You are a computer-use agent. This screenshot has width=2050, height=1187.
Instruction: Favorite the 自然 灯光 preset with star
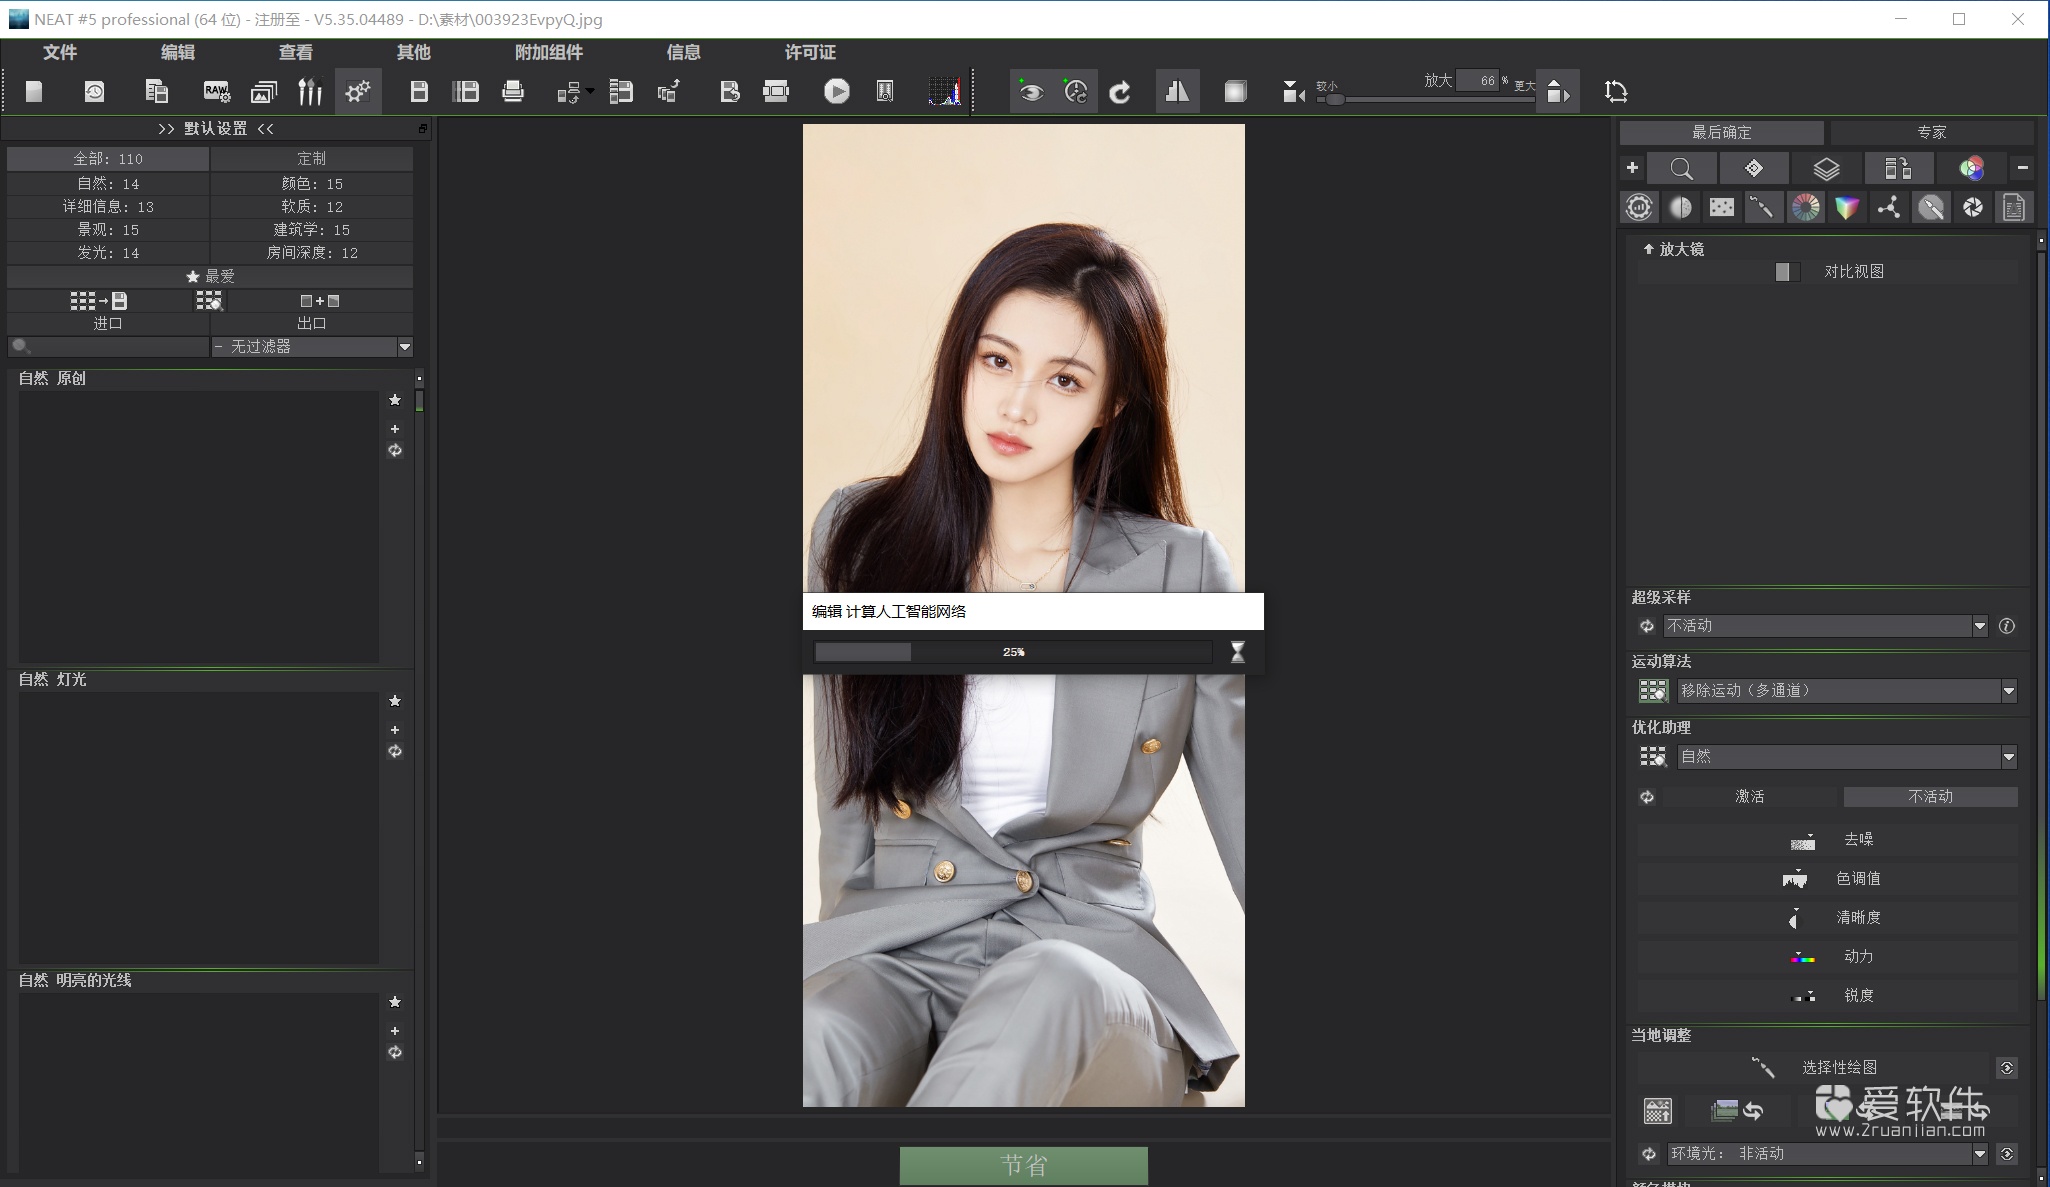395,701
